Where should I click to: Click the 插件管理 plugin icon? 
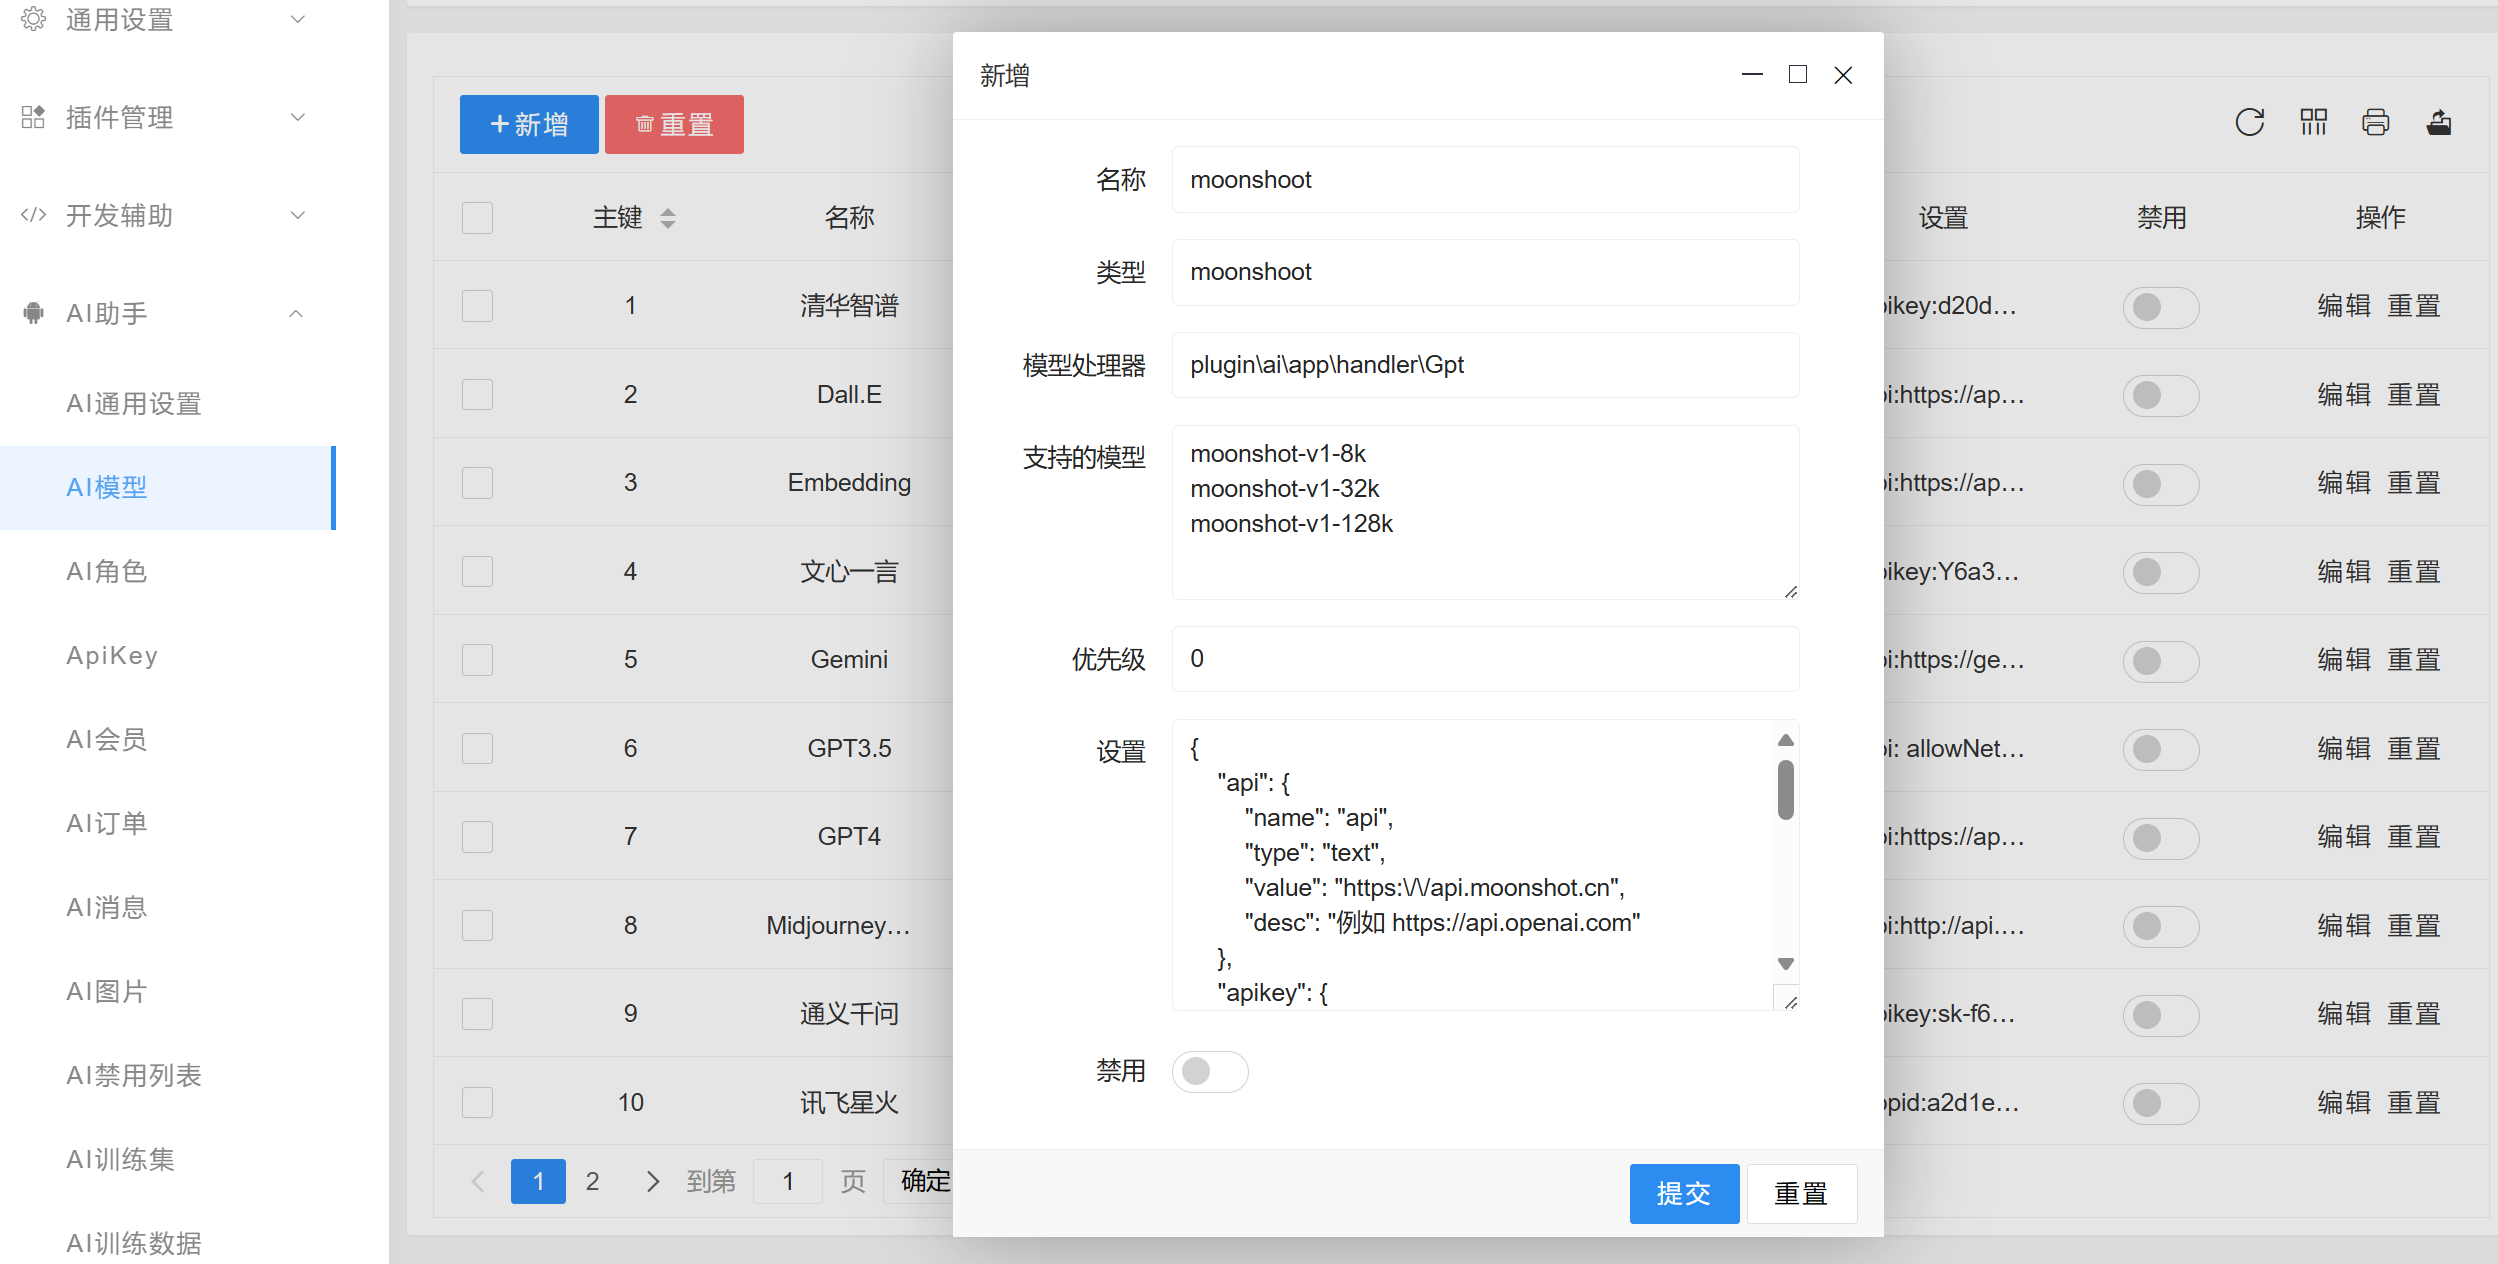click(x=33, y=117)
